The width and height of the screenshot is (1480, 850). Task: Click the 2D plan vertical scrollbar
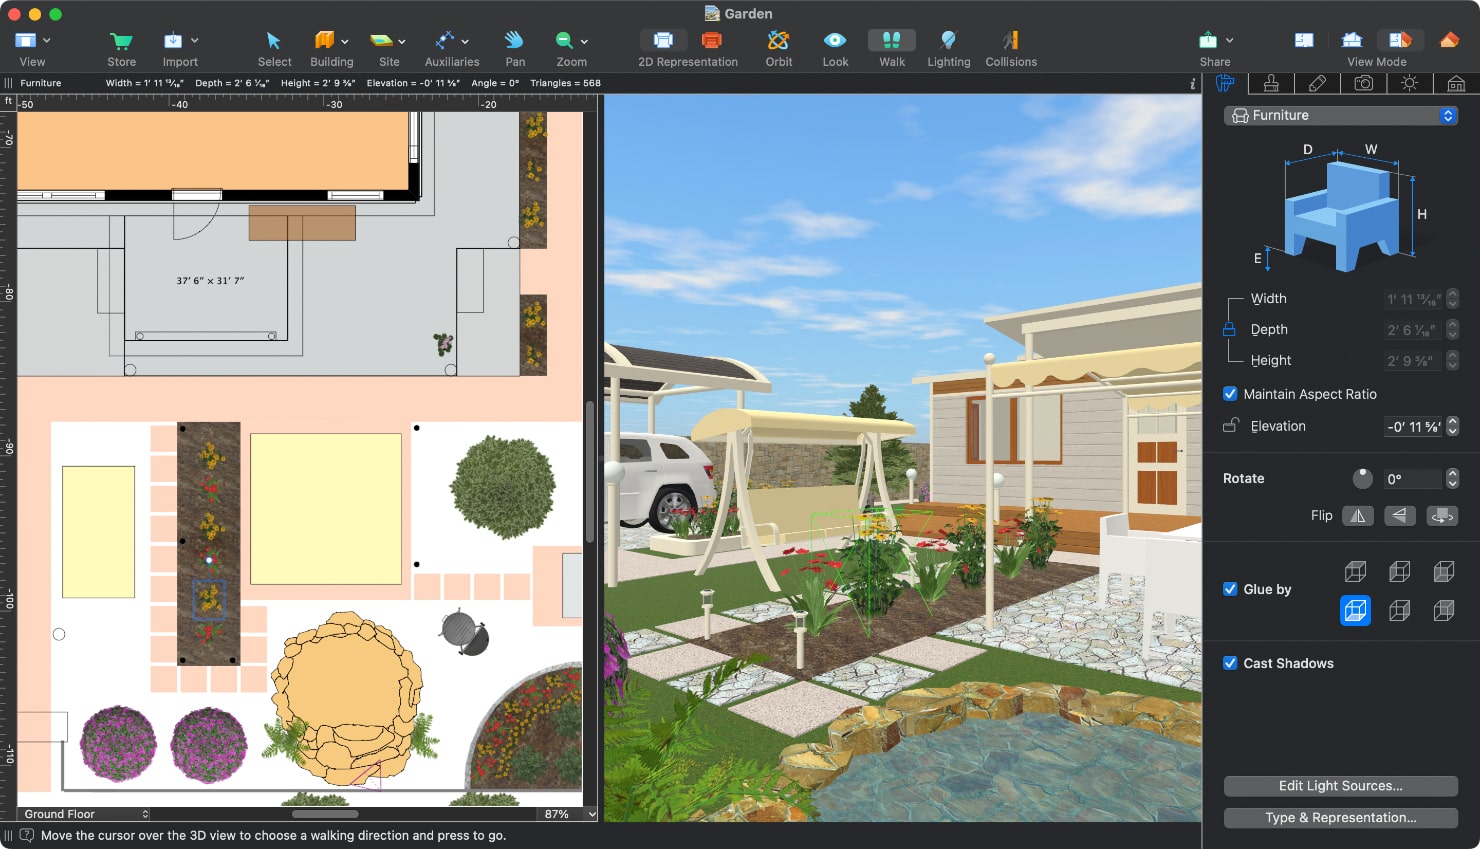[x=590, y=470]
